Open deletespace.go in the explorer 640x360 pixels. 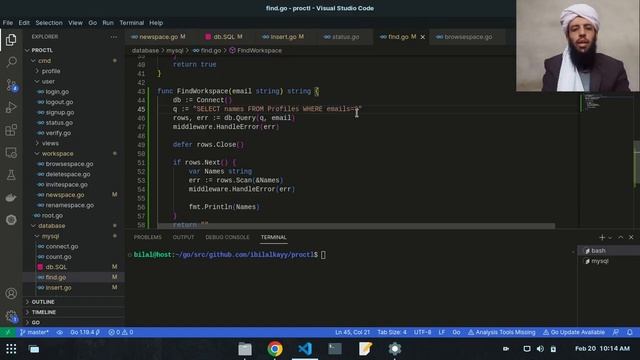click(x=73, y=174)
